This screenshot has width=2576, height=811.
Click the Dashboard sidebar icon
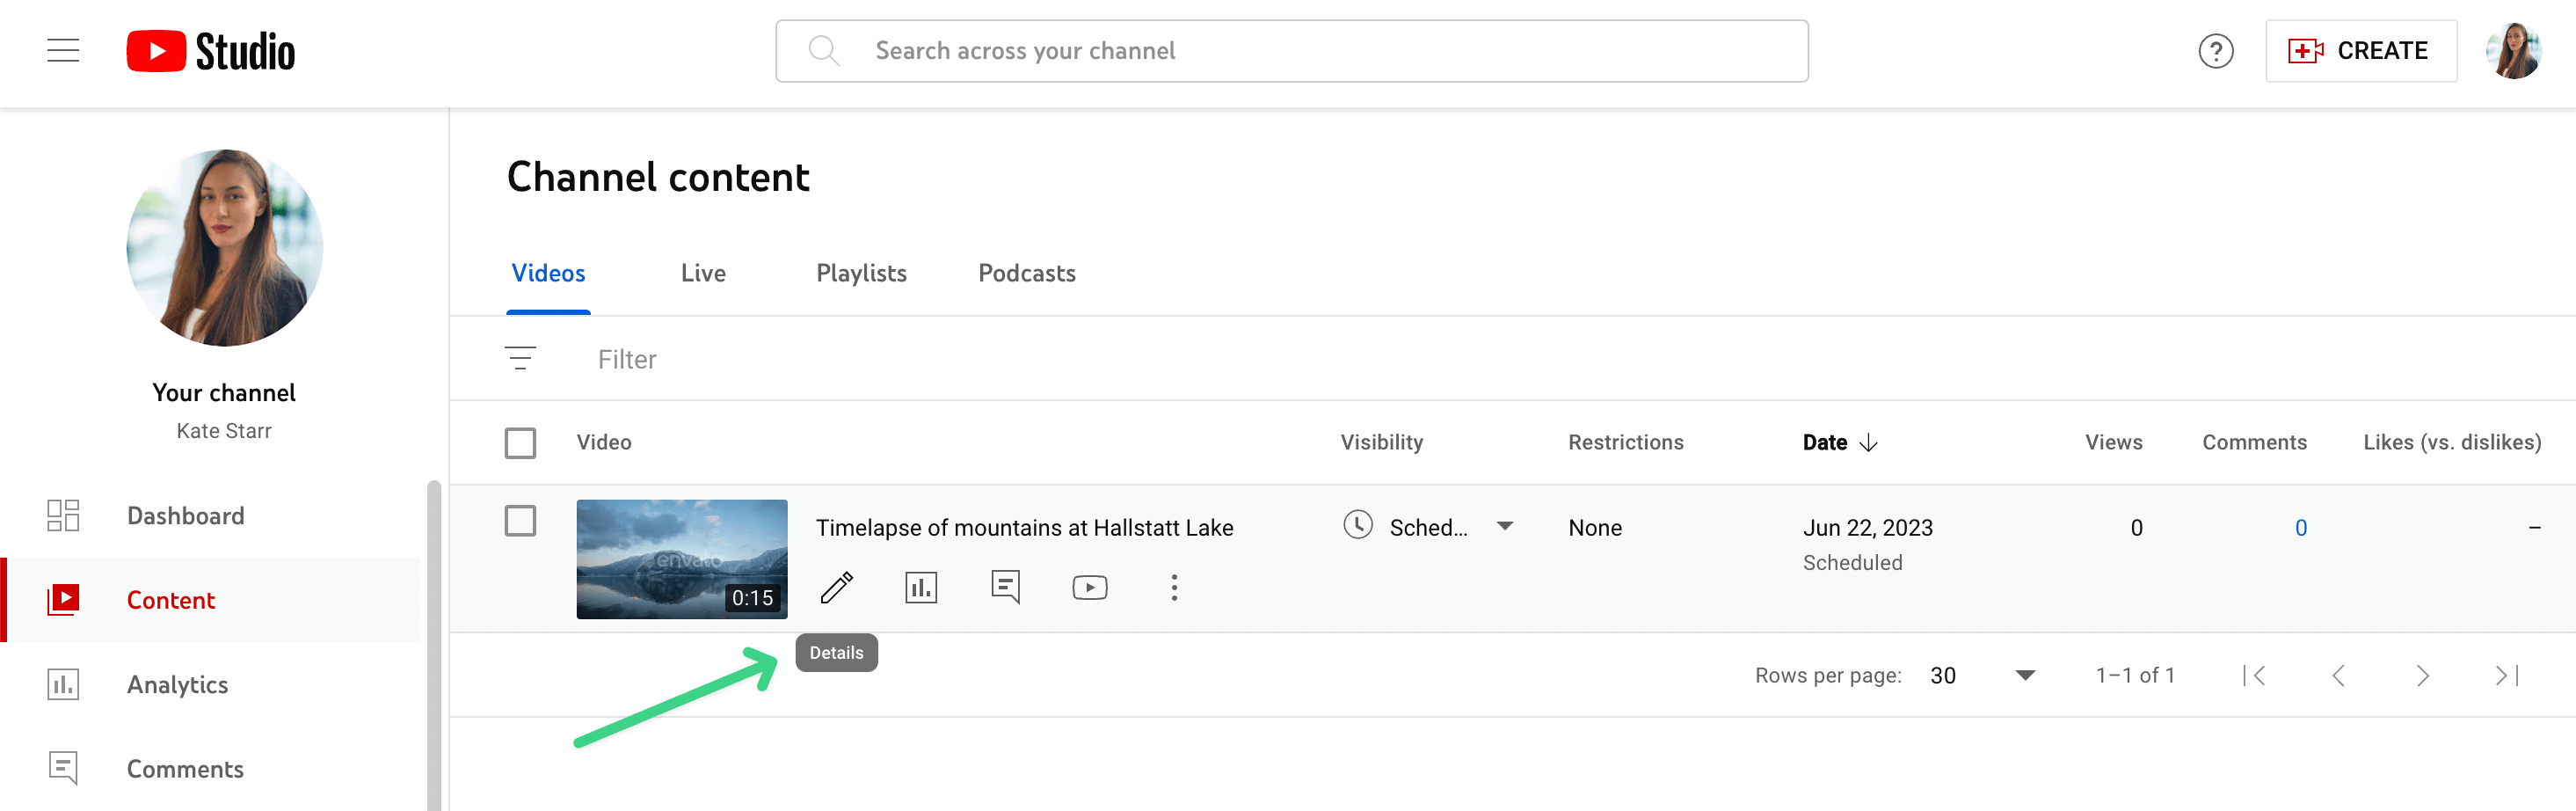63,516
